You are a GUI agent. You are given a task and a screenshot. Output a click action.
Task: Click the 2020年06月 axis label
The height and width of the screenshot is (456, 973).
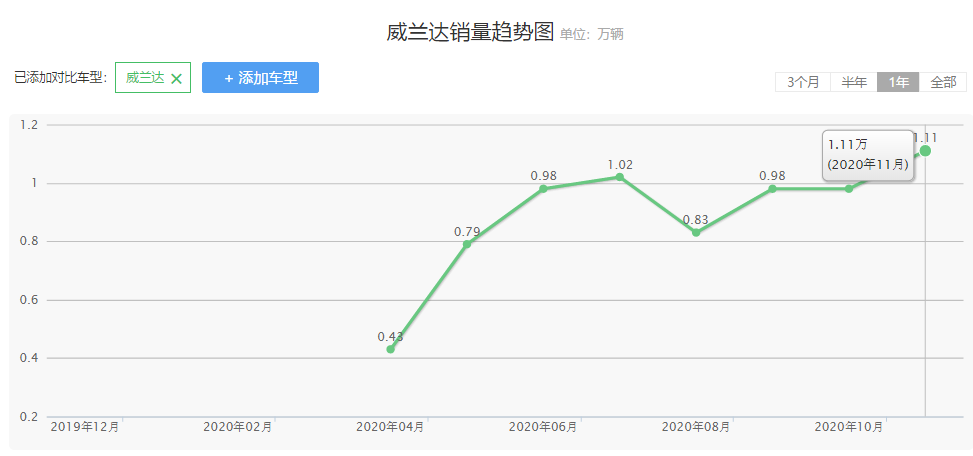point(543,427)
